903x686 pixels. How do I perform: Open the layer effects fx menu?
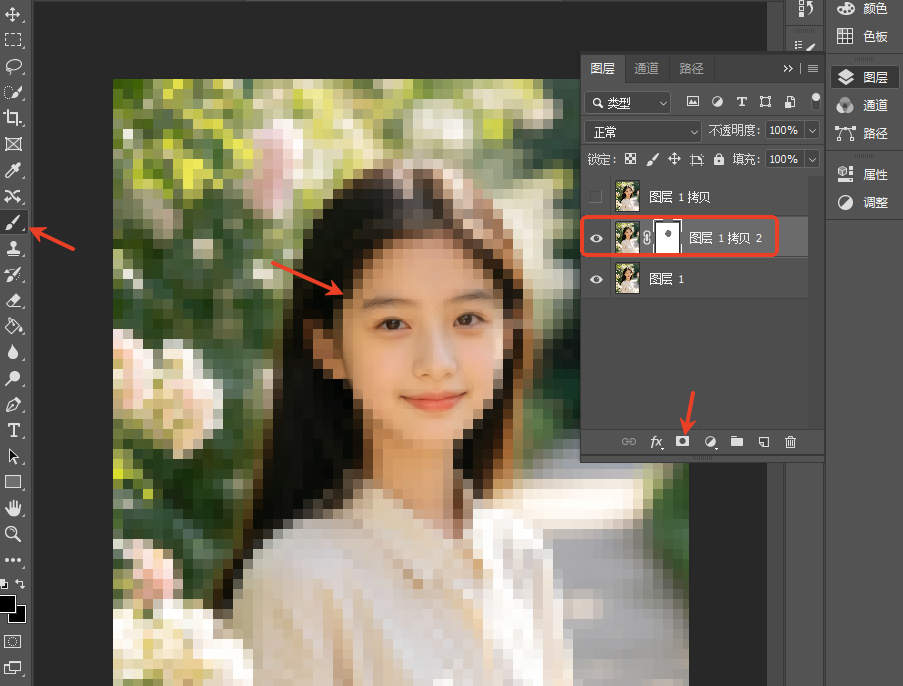(x=656, y=442)
